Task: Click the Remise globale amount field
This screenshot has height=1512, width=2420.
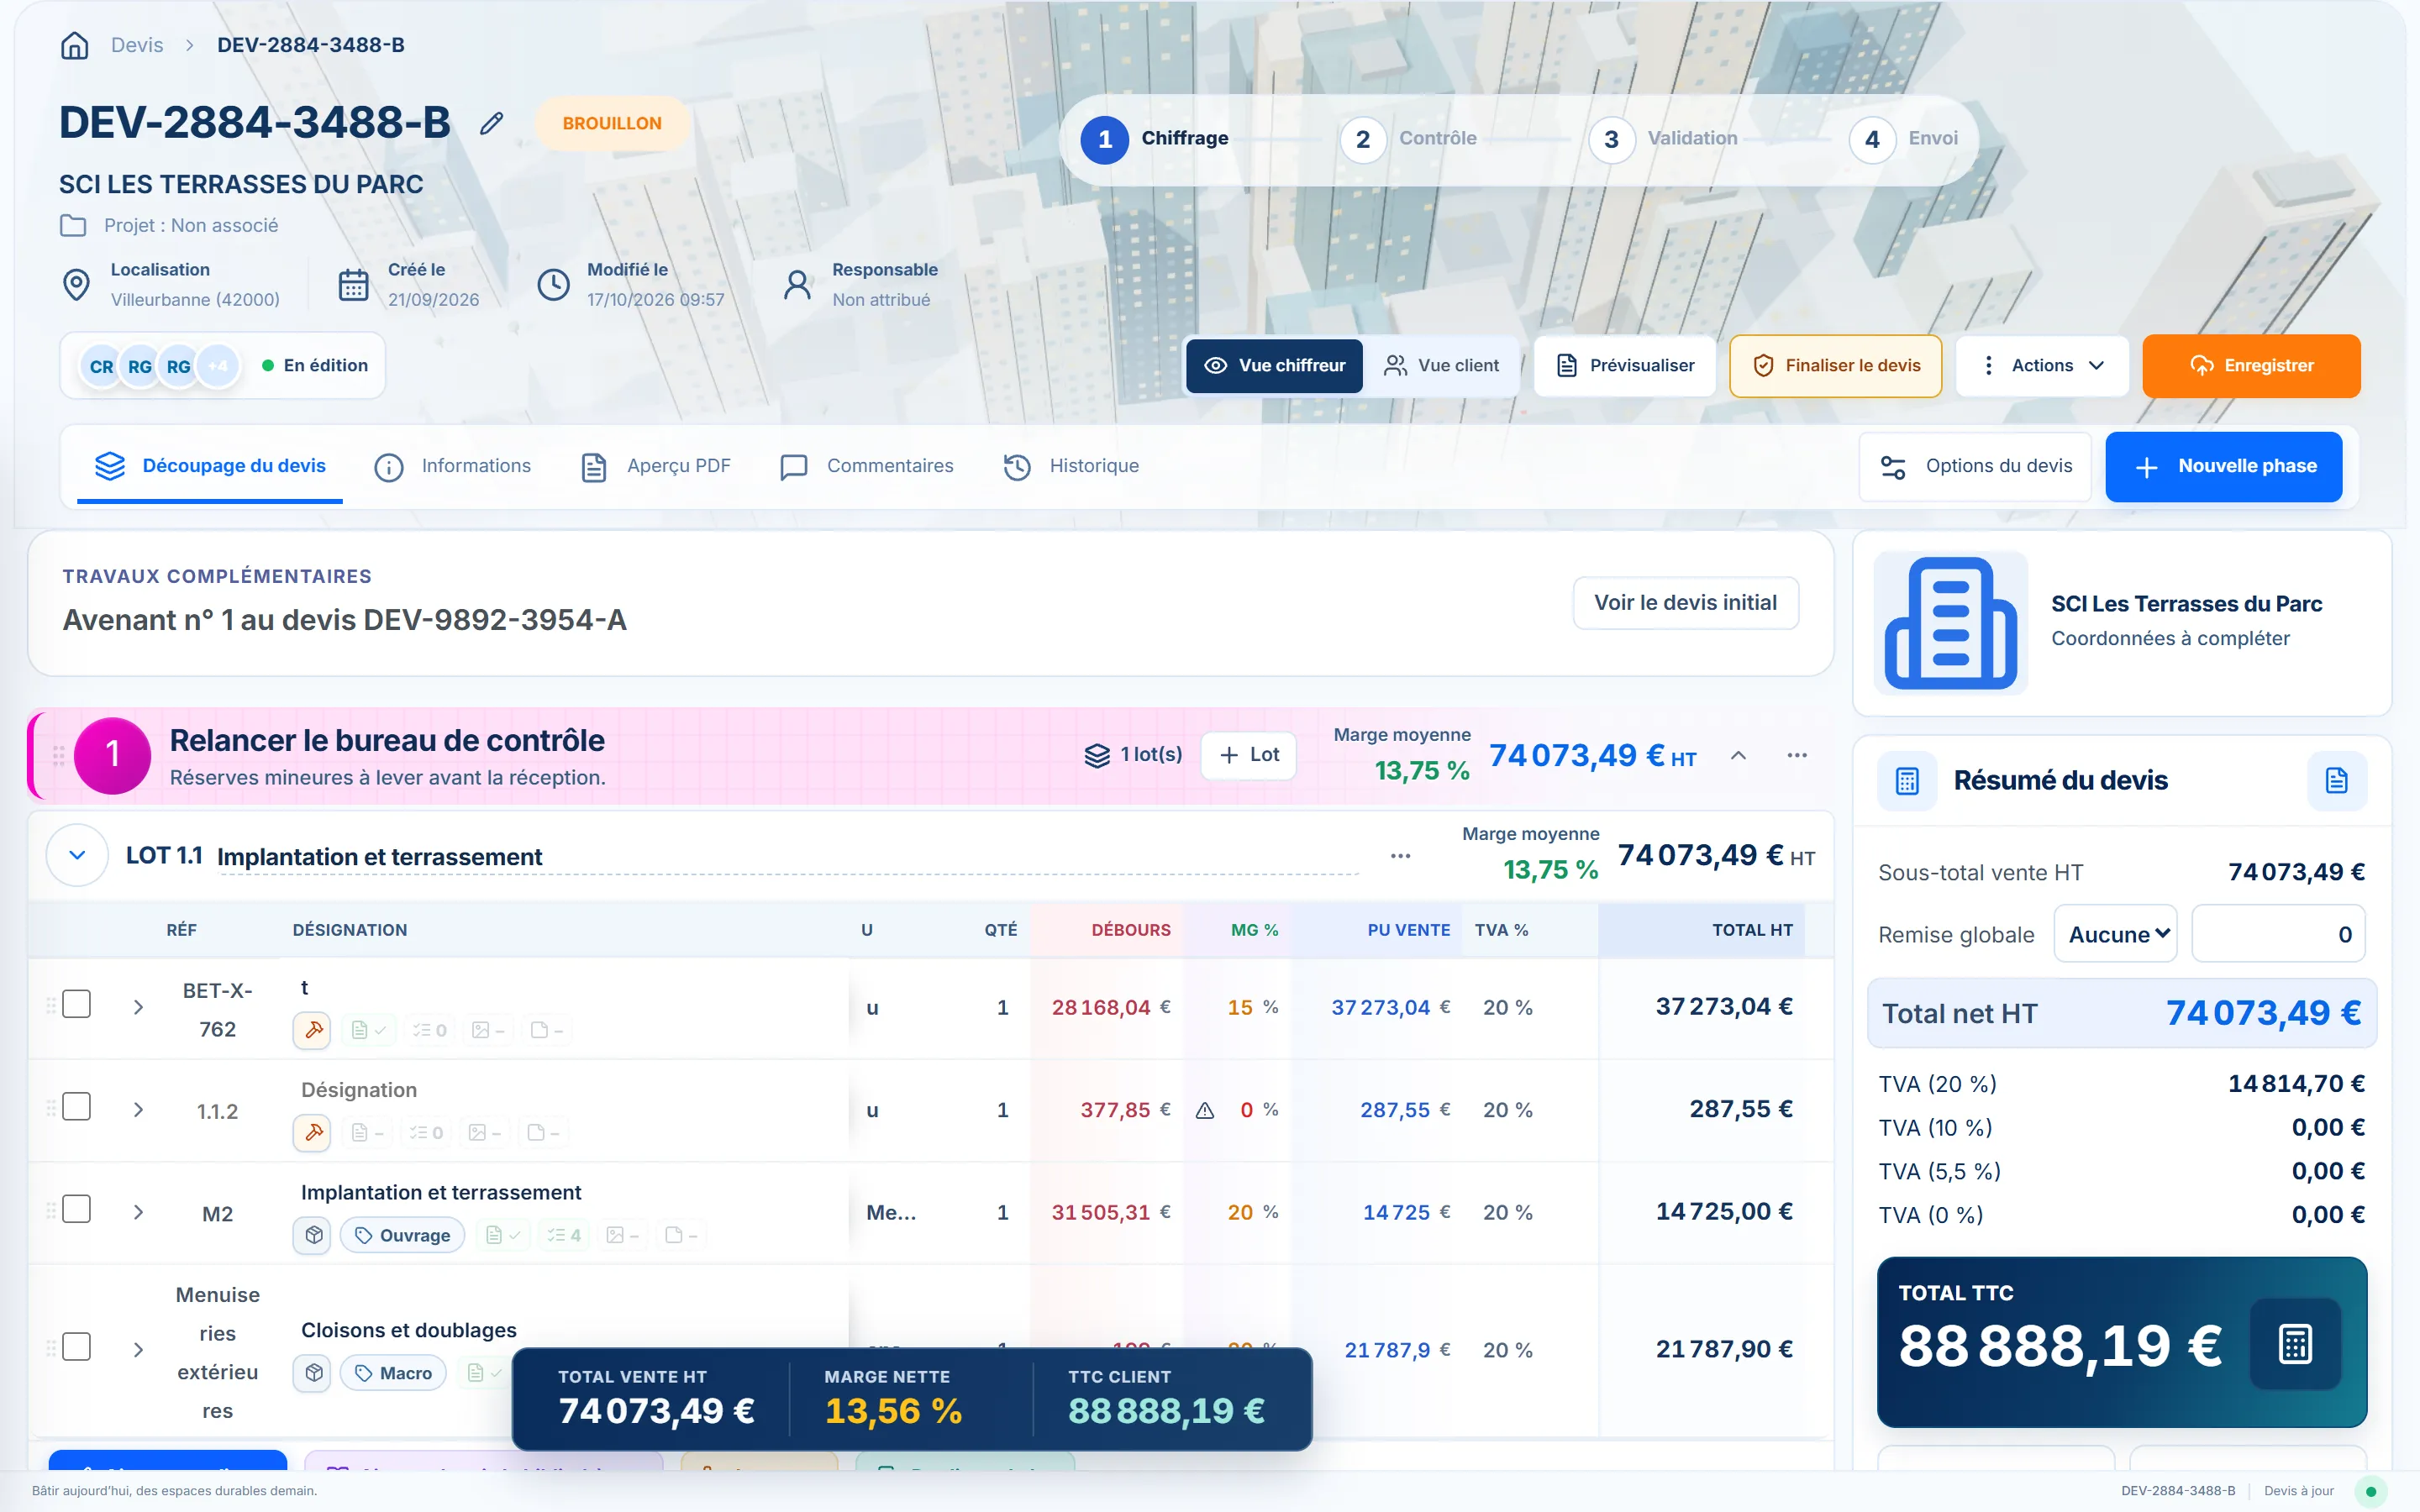Action: click(2278, 934)
